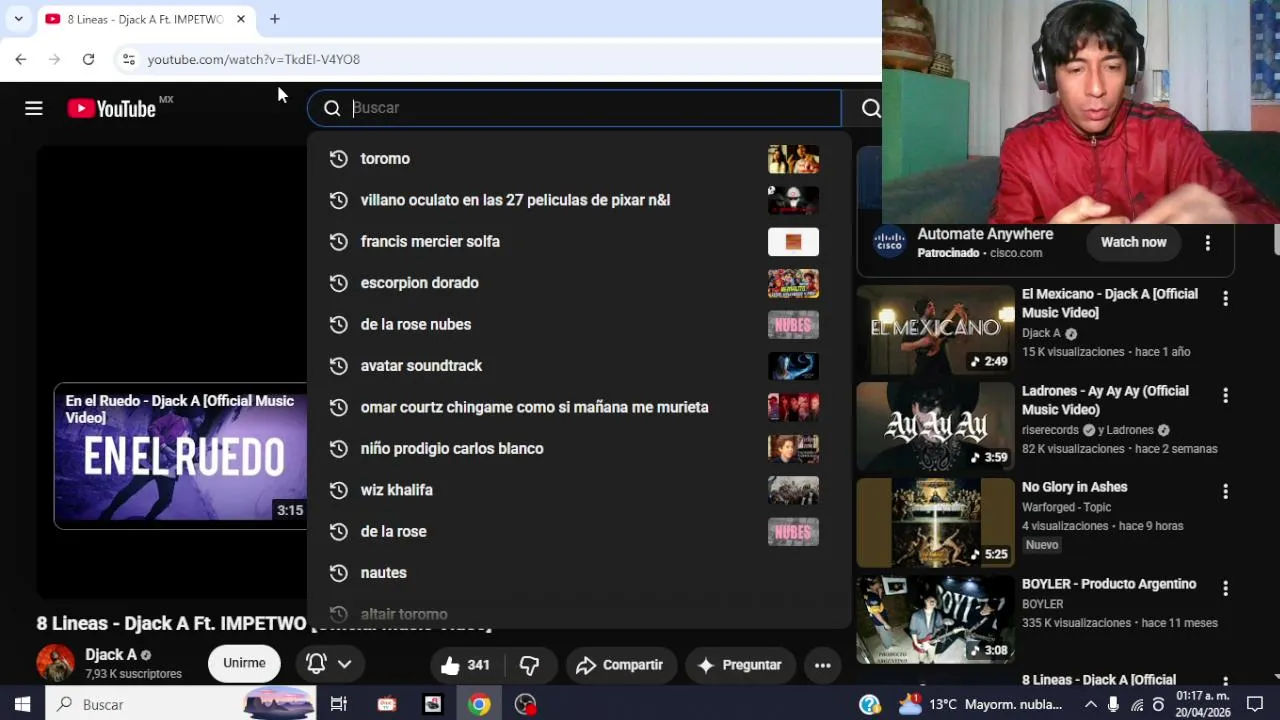Click history clock icon next to 'nautes'
Screen dimensions: 1280x720
pos(338,573)
